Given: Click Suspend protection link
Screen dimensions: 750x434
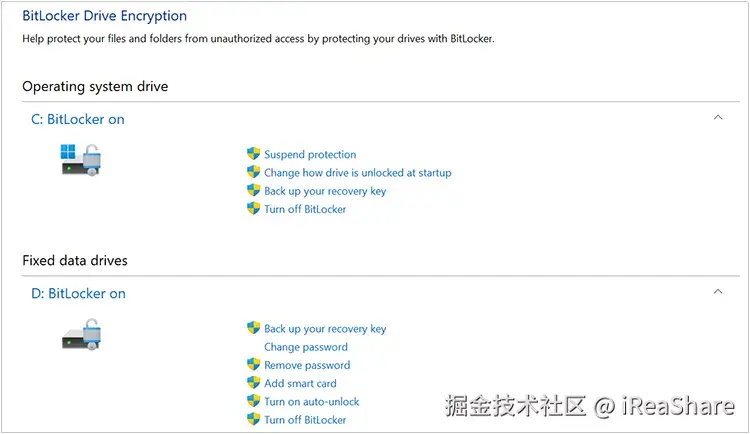Looking at the screenshot, I should point(310,155).
